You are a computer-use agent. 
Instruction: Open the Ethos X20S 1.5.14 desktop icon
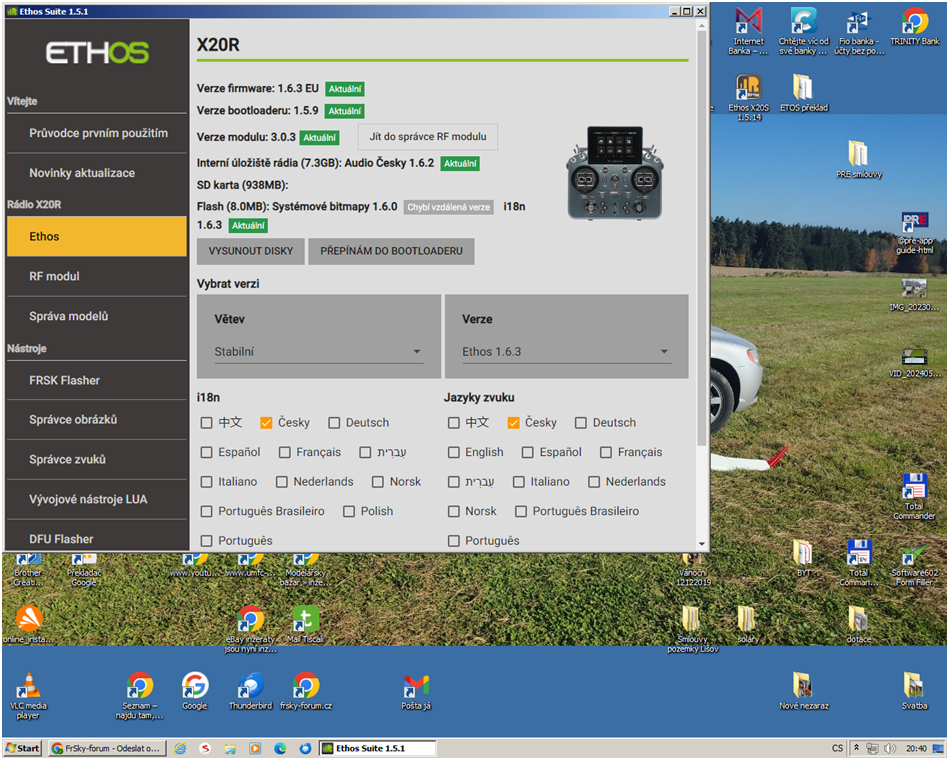coord(750,87)
